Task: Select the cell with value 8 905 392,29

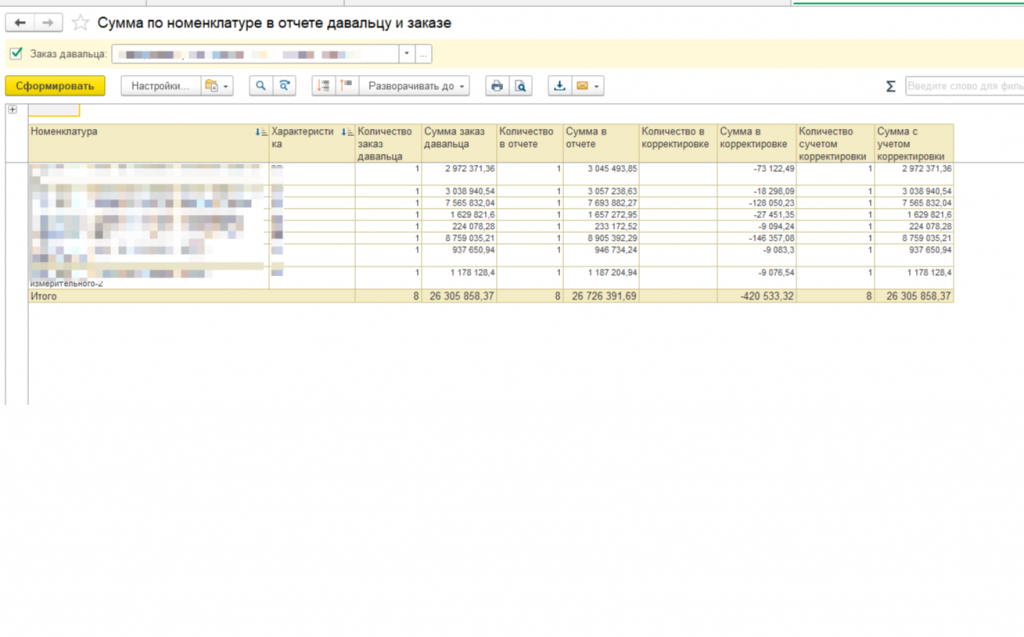Action: pos(601,238)
